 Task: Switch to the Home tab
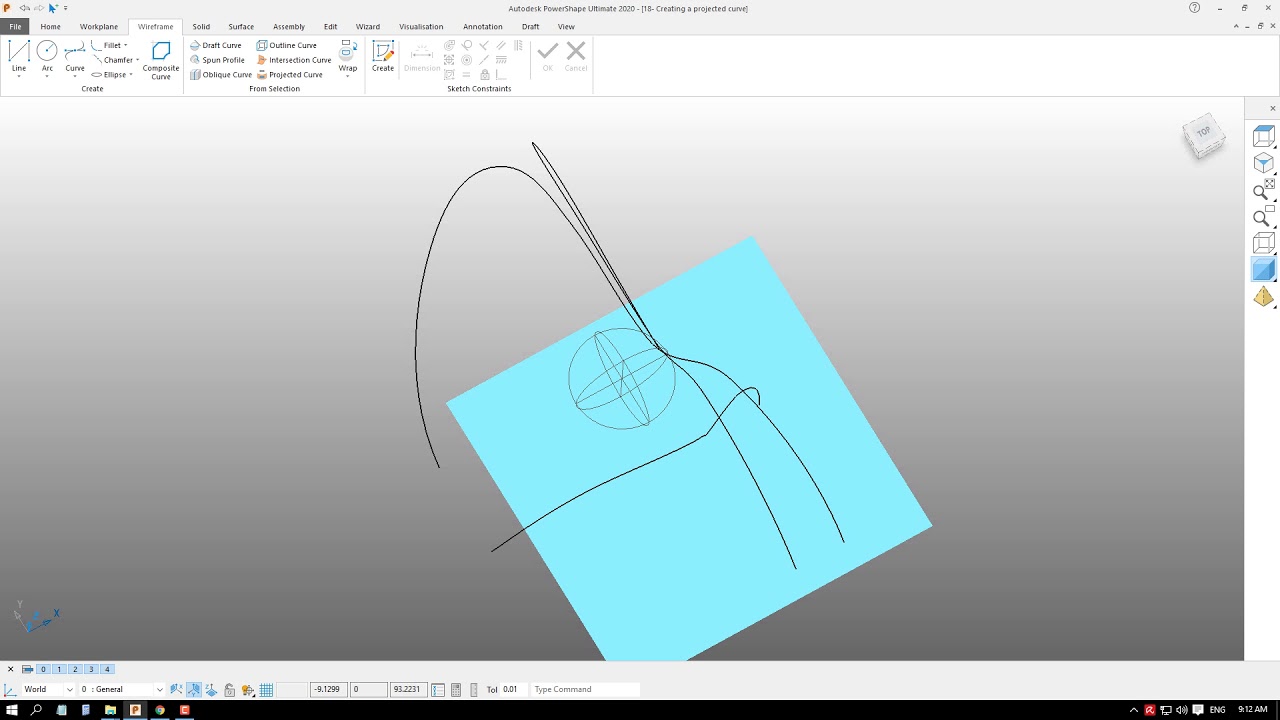pos(50,27)
